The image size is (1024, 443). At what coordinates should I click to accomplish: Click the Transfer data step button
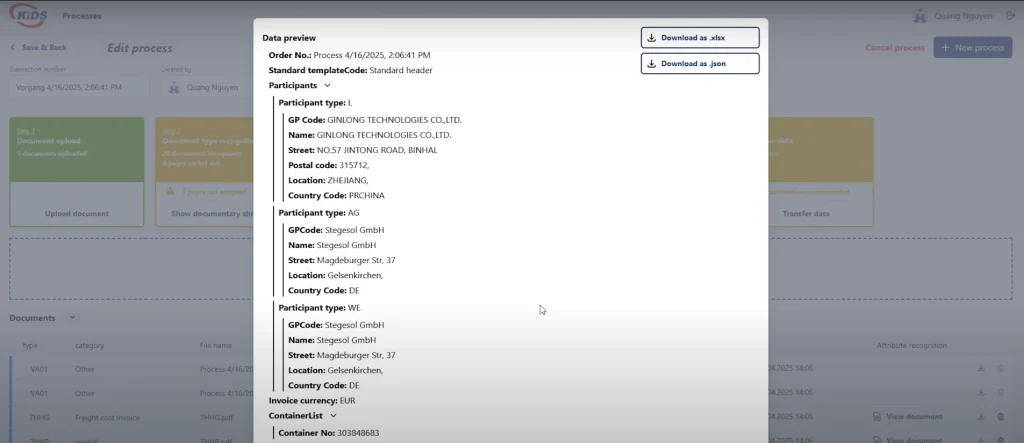tap(810, 214)
